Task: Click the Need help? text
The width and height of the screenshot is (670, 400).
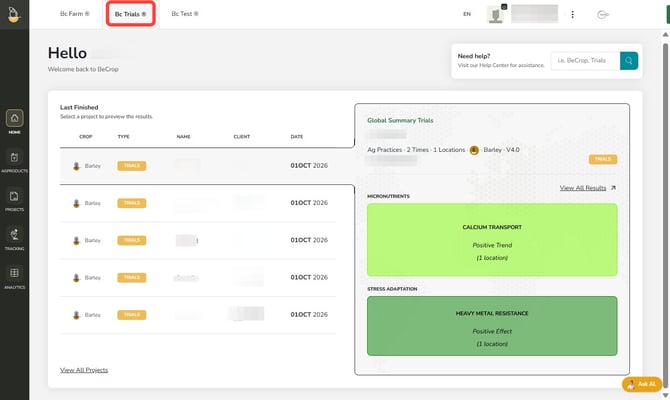Action: click(x=473, y=56)
